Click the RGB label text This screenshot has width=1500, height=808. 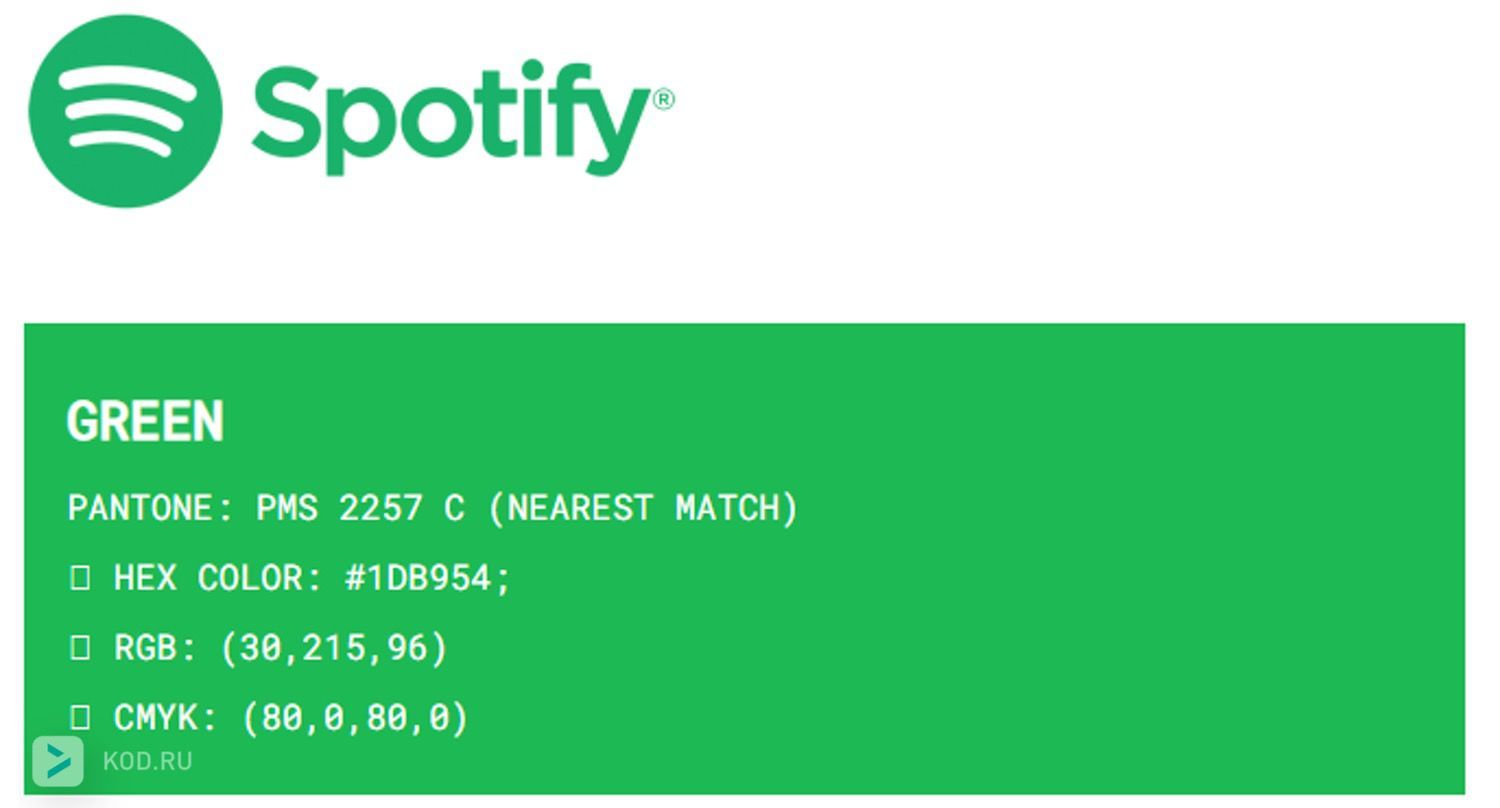point(155,648)
